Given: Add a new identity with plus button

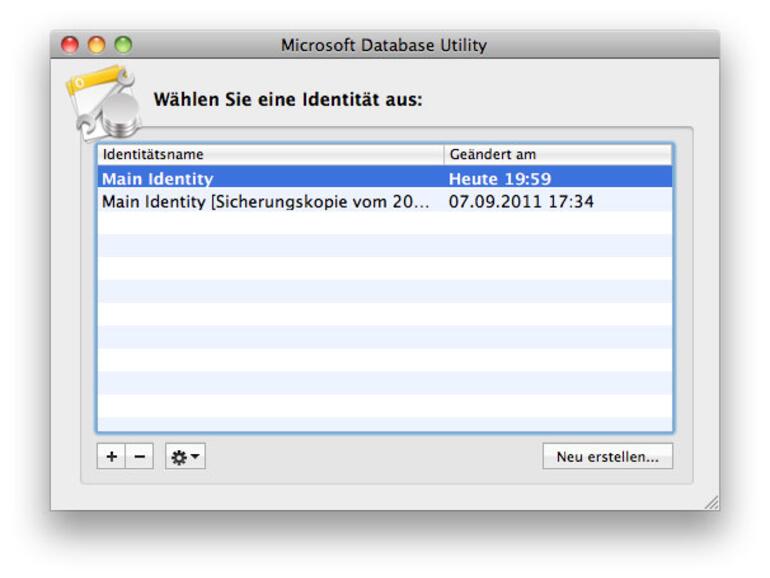Looking at the screenshot, I should [111, 456].
